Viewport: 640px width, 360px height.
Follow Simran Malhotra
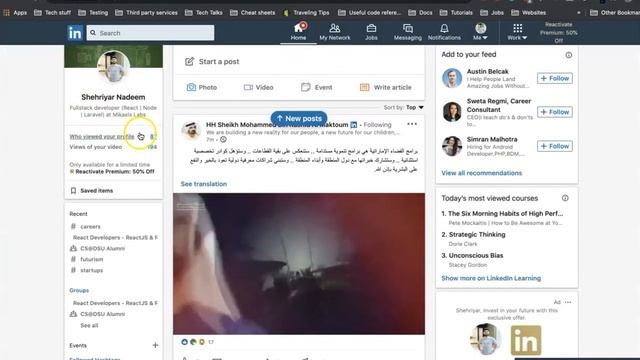tap(555, 146)
